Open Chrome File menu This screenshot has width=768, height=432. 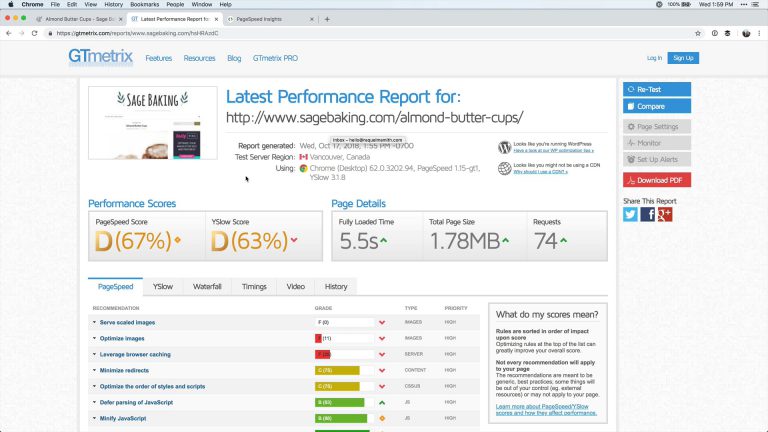click(55, 4)
